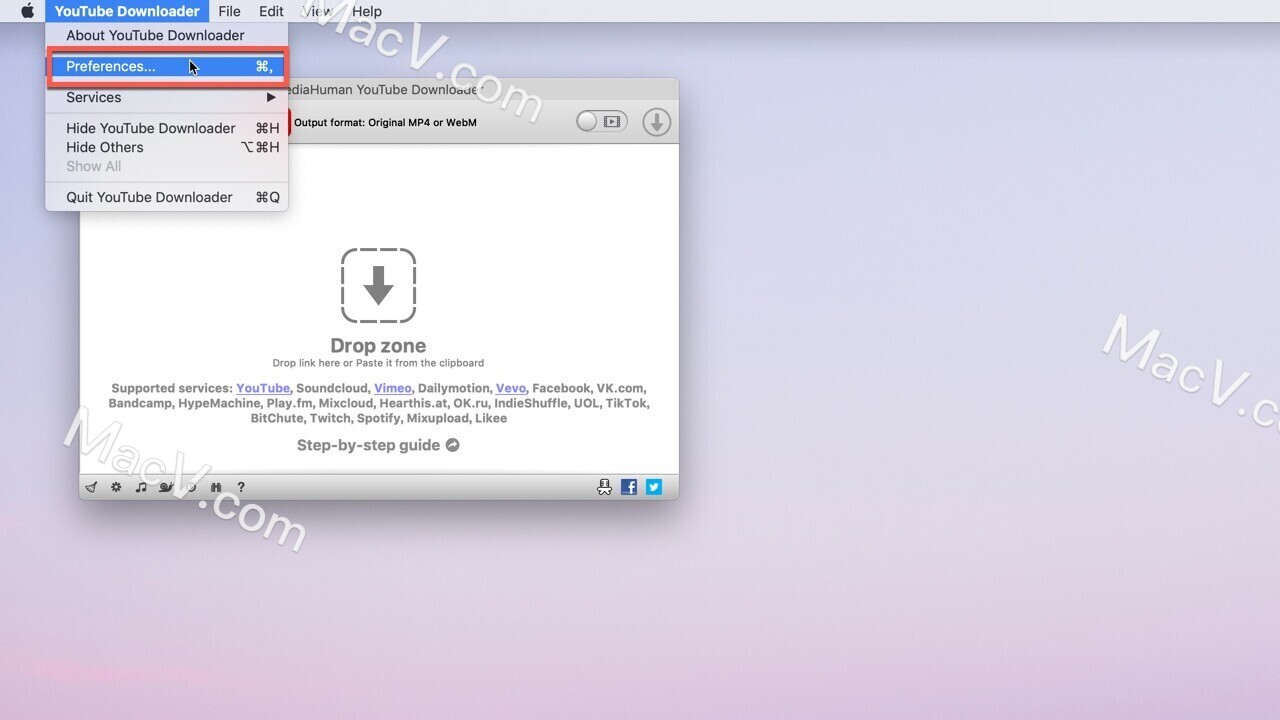Open the File menu

point(229,11)
